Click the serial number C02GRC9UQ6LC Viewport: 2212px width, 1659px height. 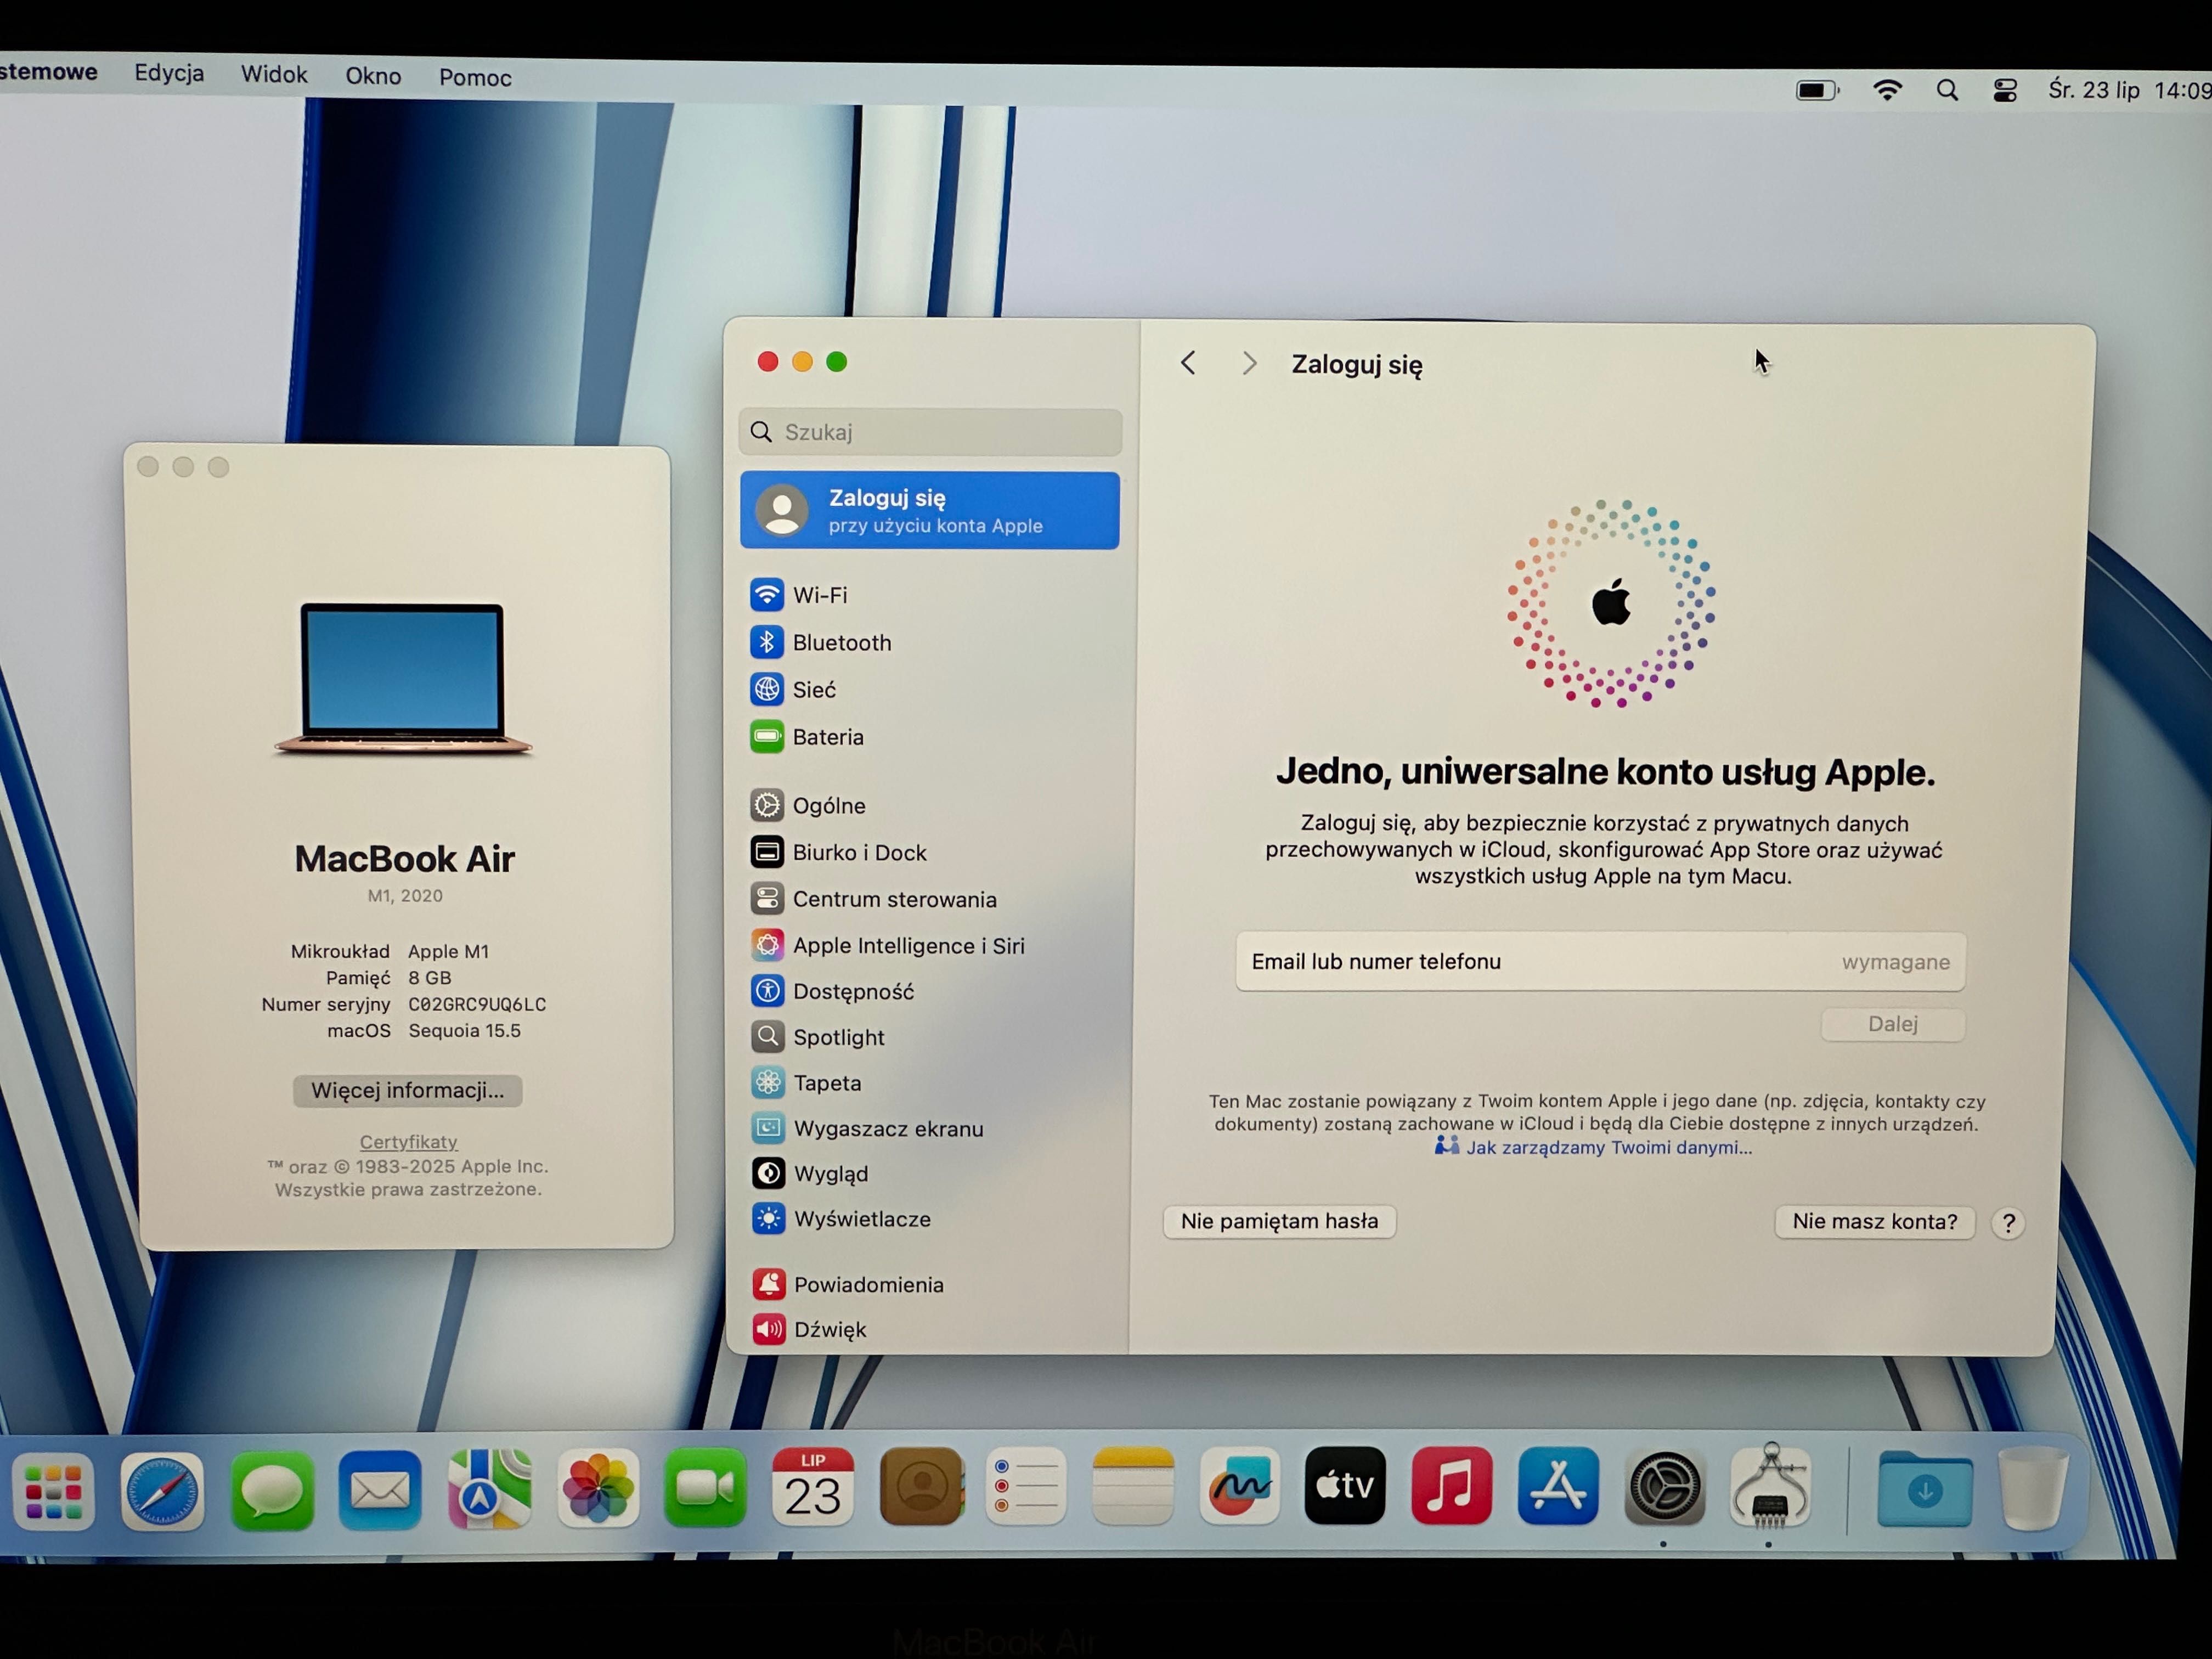click(x=477, y=1004)
